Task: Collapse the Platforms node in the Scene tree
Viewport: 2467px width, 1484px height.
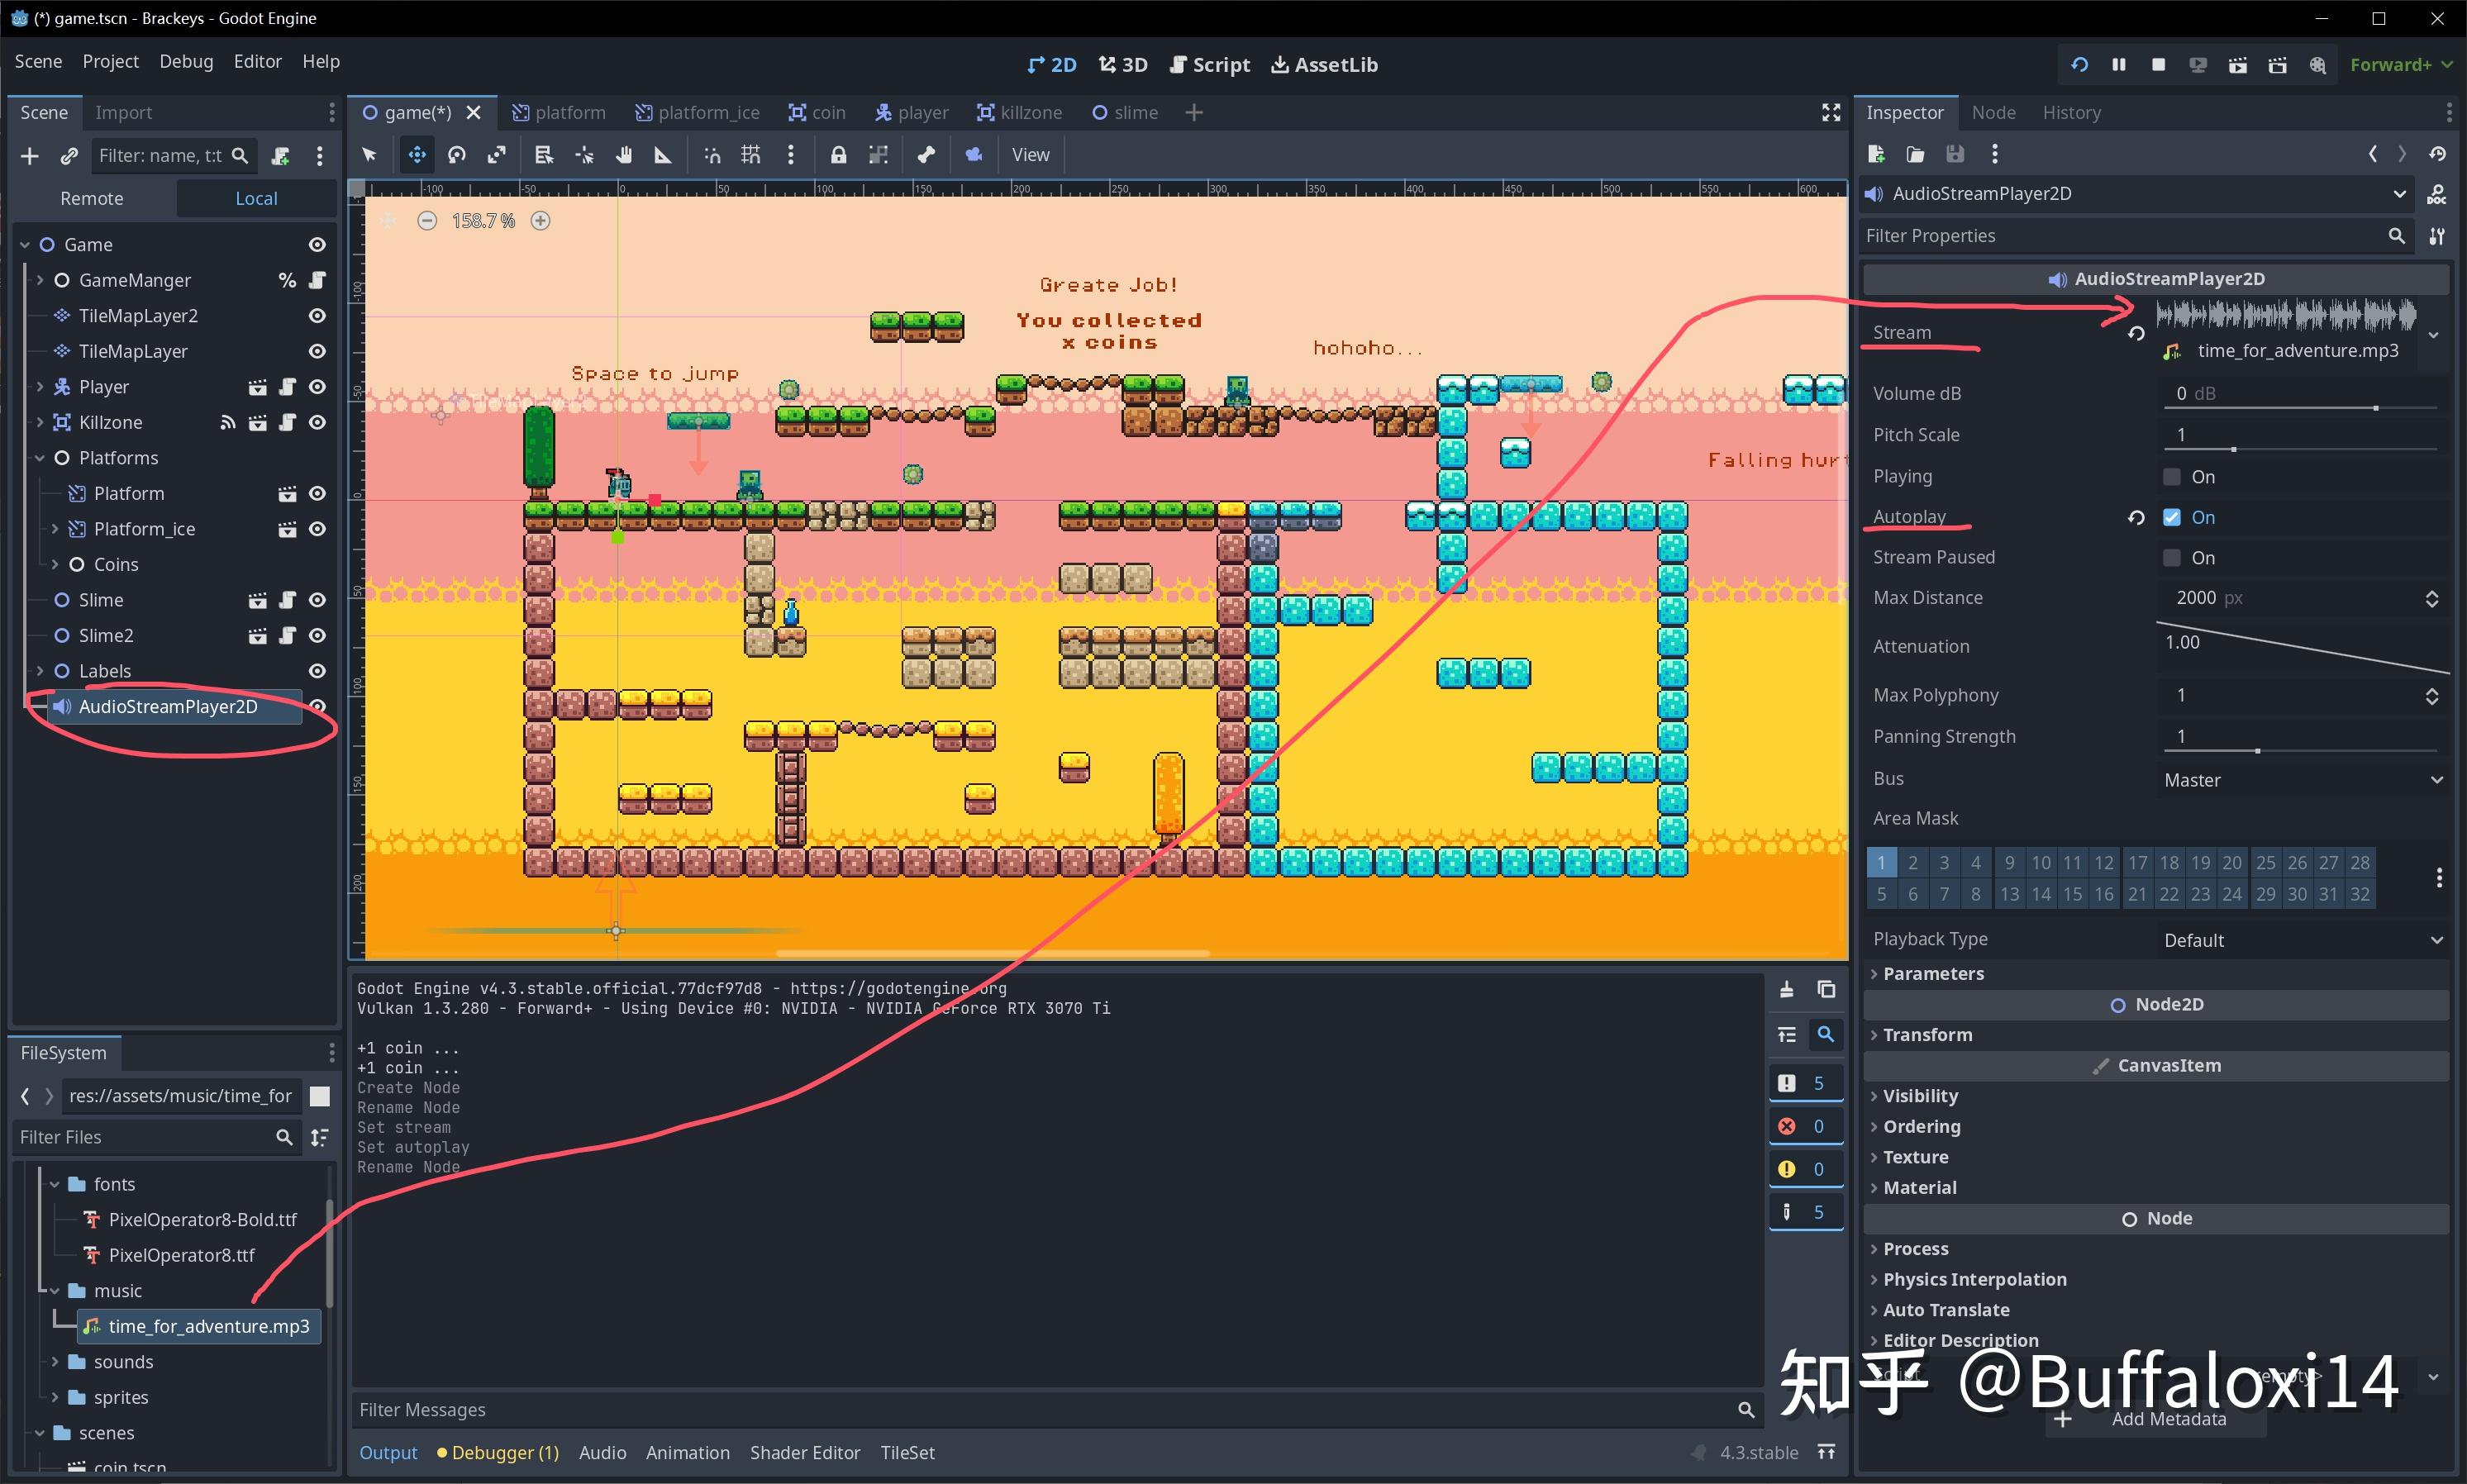Action: pos(38,458)
